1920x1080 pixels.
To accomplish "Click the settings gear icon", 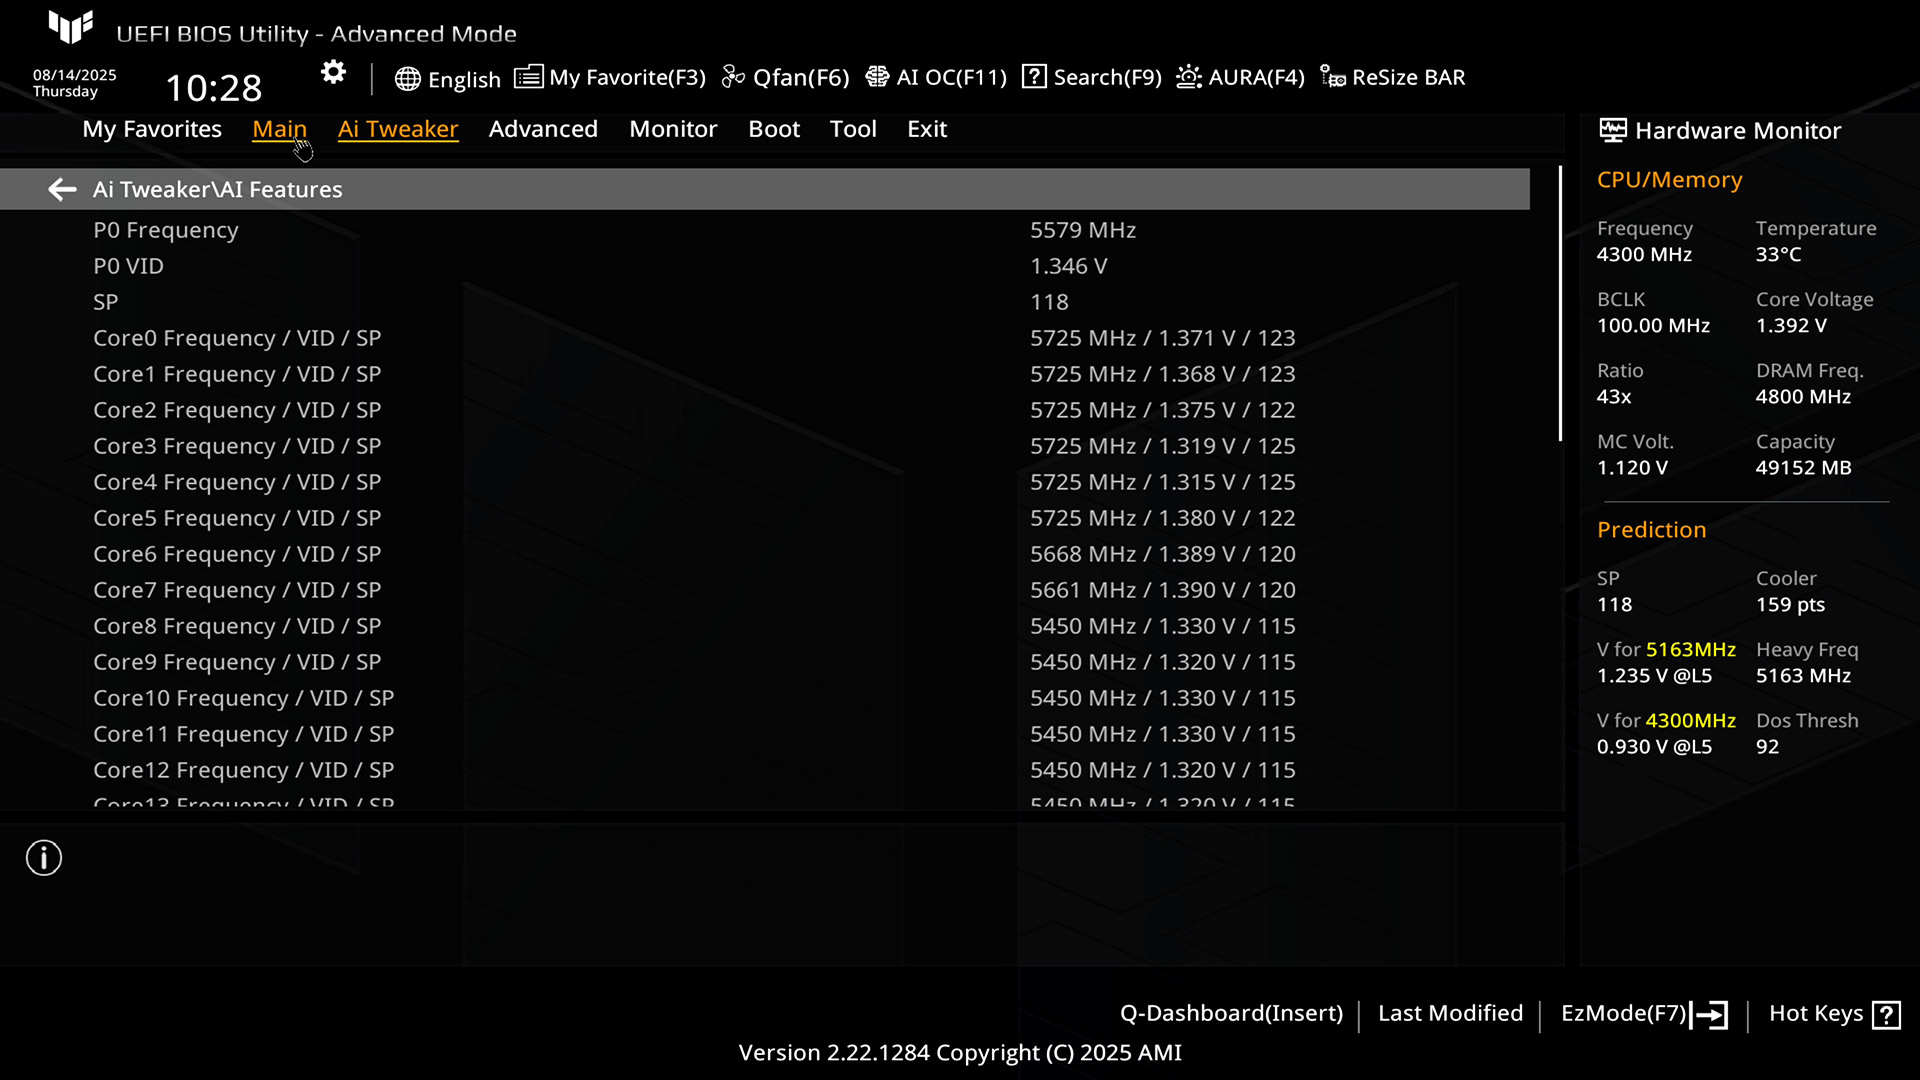I will pyautogui.click(x=333, y=72).
